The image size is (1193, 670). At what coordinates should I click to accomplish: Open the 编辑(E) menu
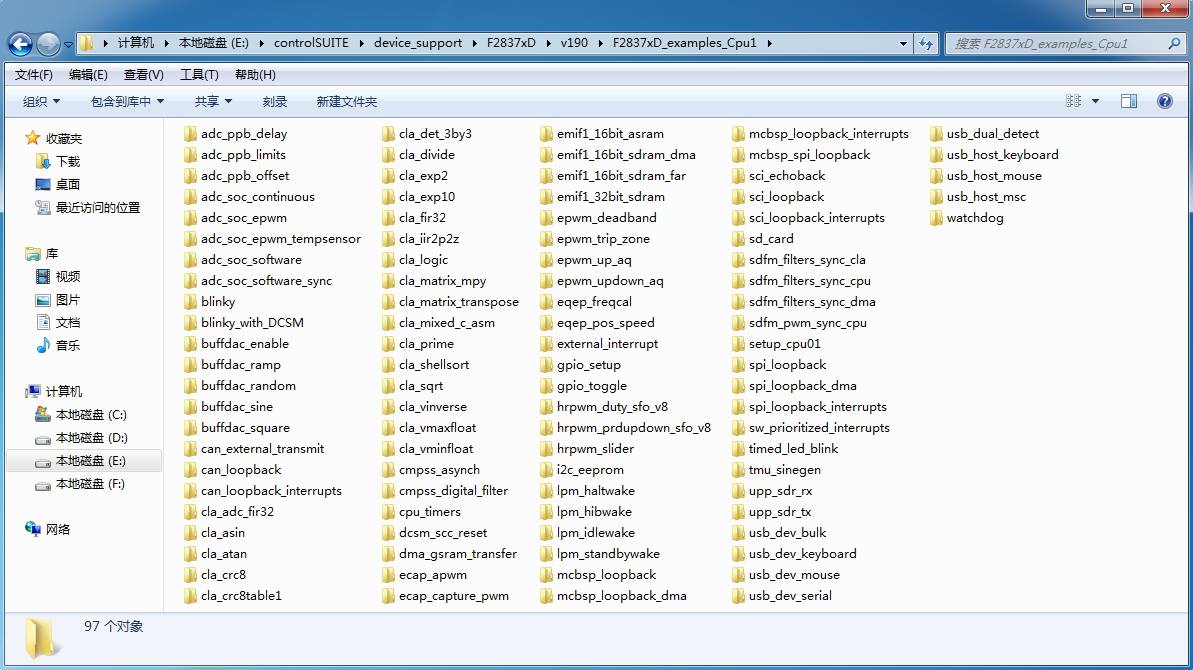click(x=88, y=75)
